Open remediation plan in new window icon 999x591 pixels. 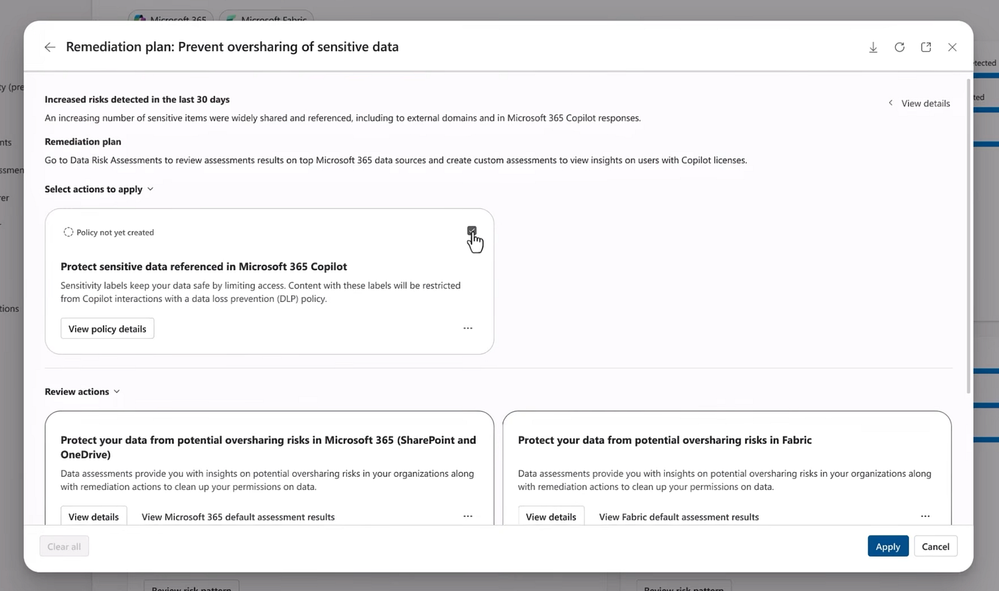coord(926,47)
